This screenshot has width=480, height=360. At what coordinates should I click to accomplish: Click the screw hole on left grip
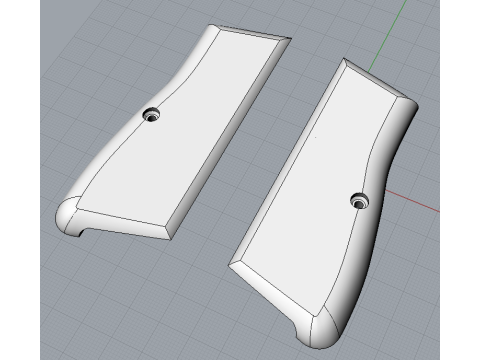click(151, 114)
